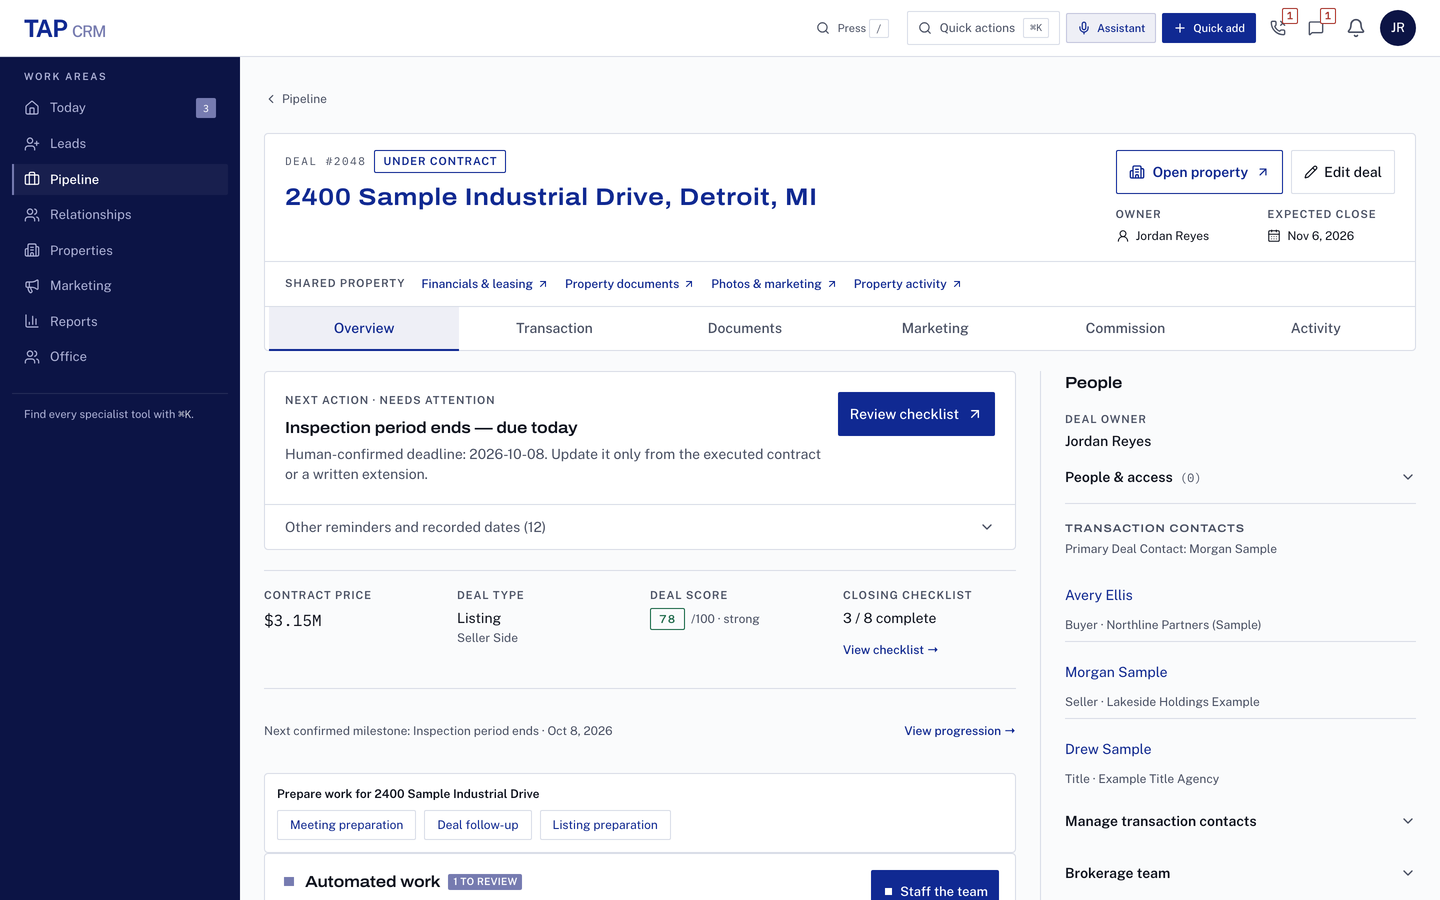This screenshot has width=1440, height=900.
Task: Click 'Primary Deal Contact: Morgan Sample' text
Action: coord(1171,549)
